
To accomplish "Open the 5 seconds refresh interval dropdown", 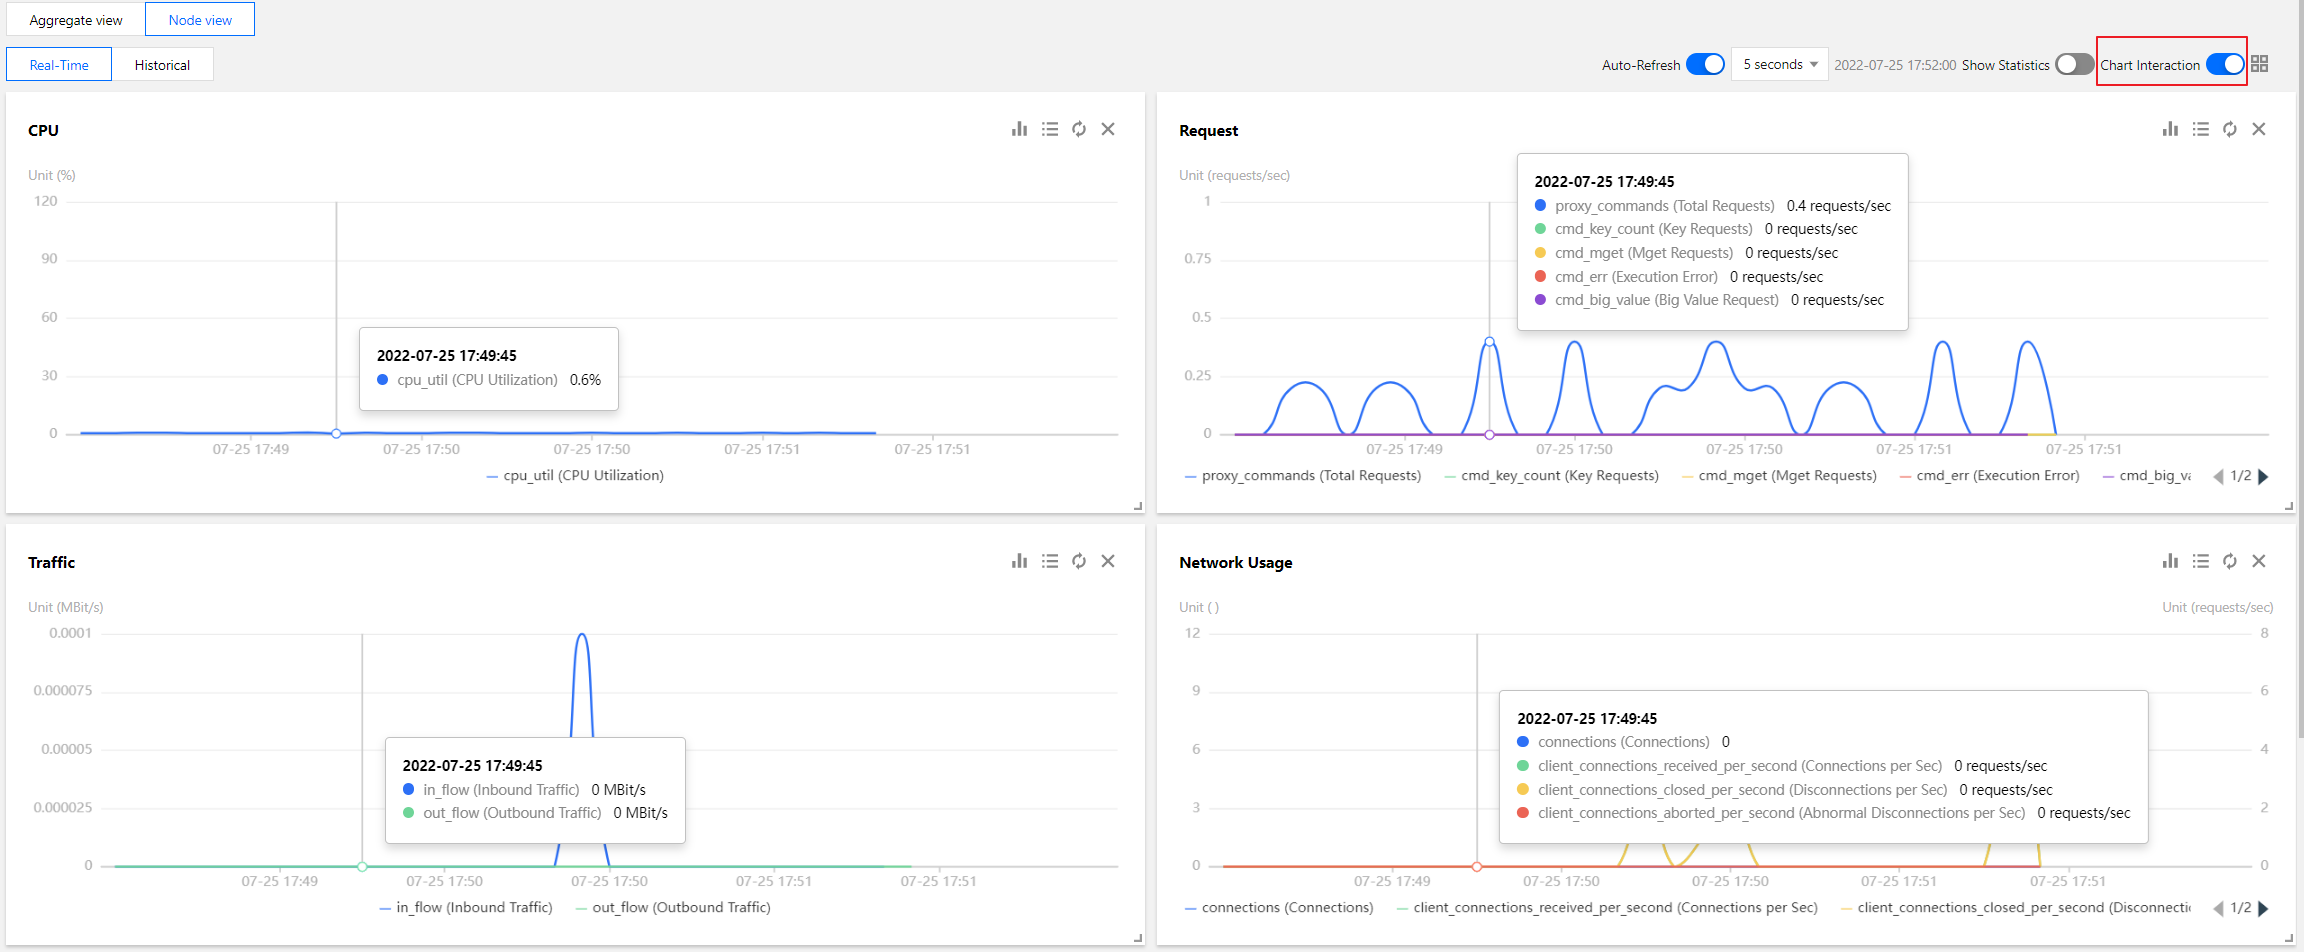I will (1779, 63).
